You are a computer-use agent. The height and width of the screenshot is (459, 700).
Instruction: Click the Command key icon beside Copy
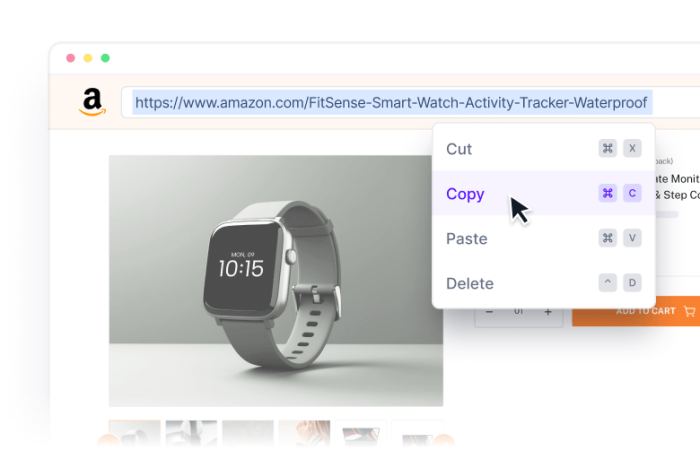[x=608, y=193]
